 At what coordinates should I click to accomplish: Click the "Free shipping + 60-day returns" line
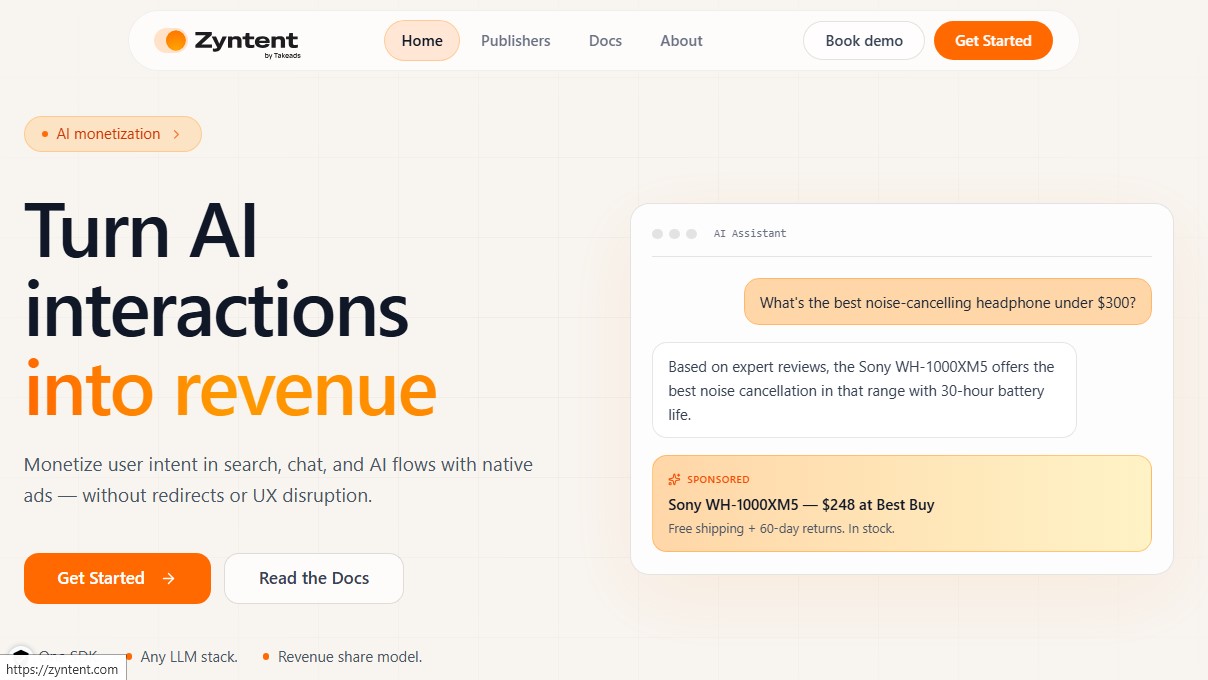point(781,528)
